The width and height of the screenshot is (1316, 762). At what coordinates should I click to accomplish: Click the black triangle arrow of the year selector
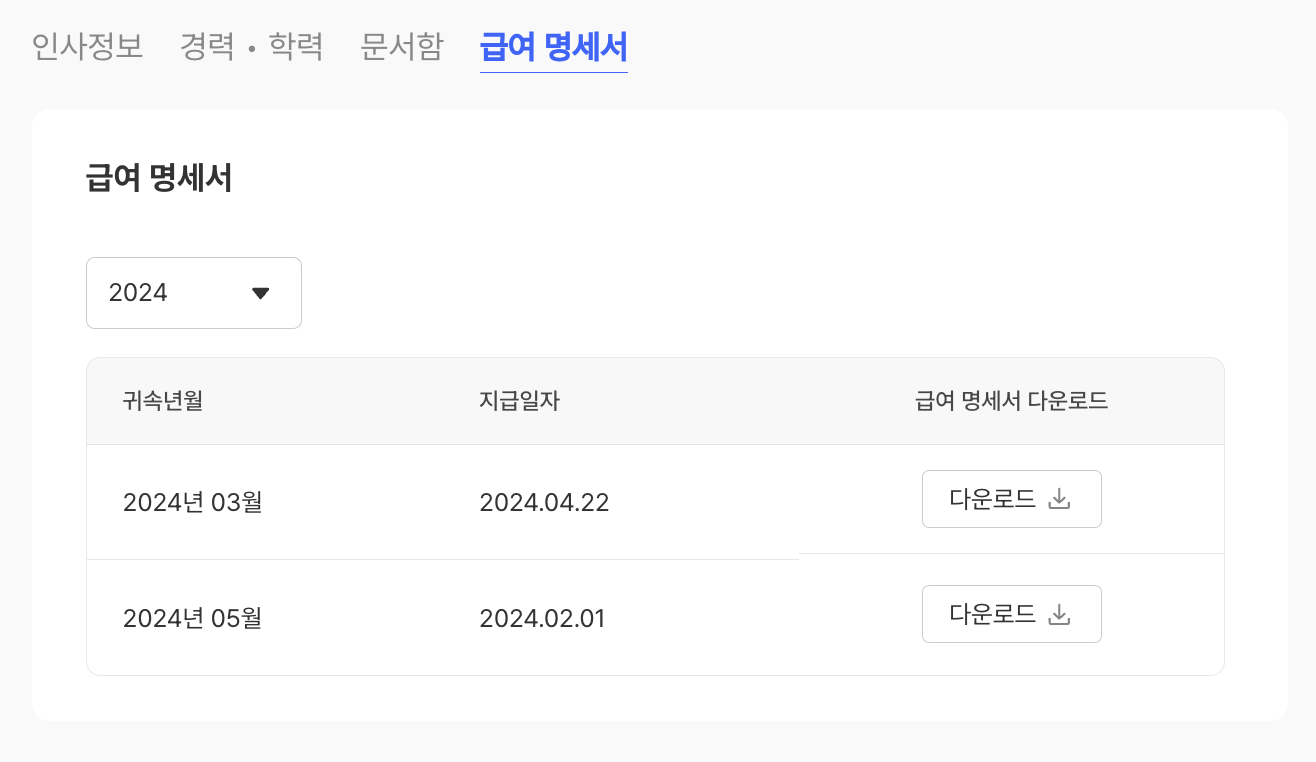tap(261, 293)
